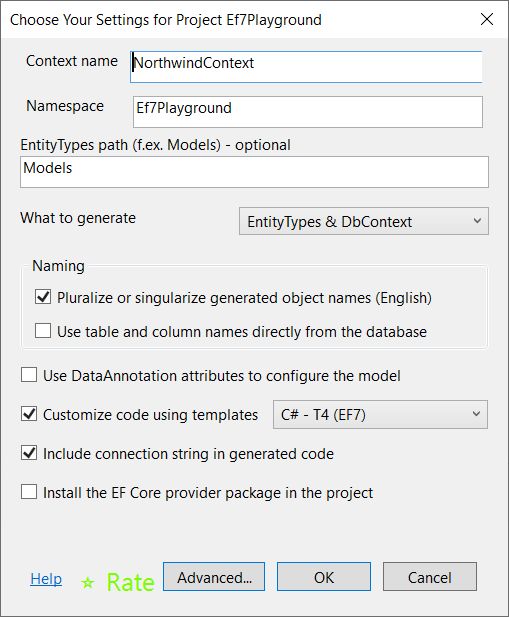
Task: Open the What to generate dropdown
Action: pyautogui.click(x=364, y=221)
